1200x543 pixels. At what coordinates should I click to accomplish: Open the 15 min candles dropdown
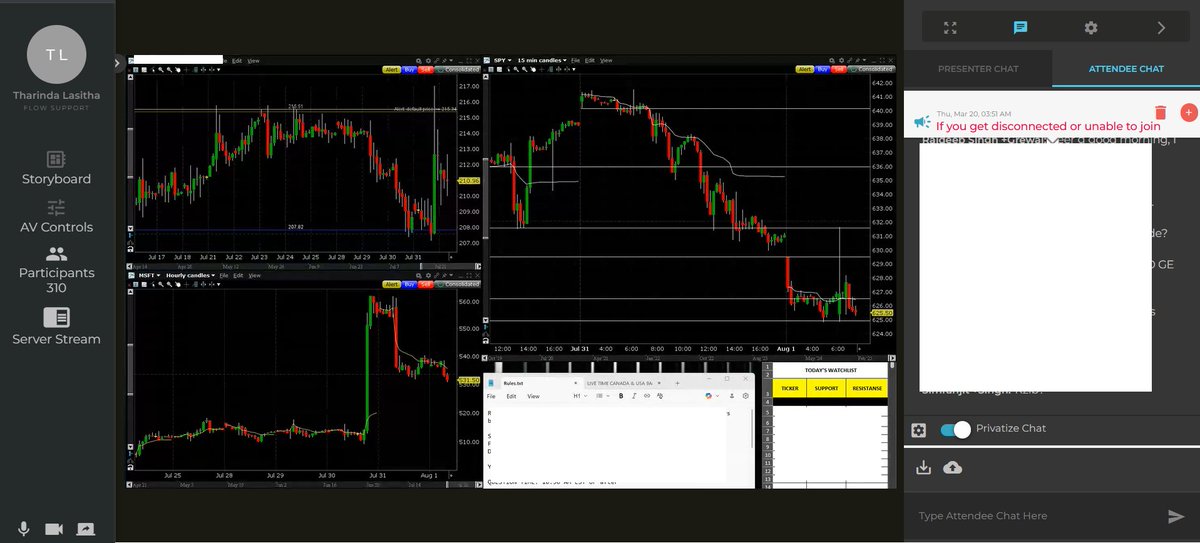click(x=542, y=60)
